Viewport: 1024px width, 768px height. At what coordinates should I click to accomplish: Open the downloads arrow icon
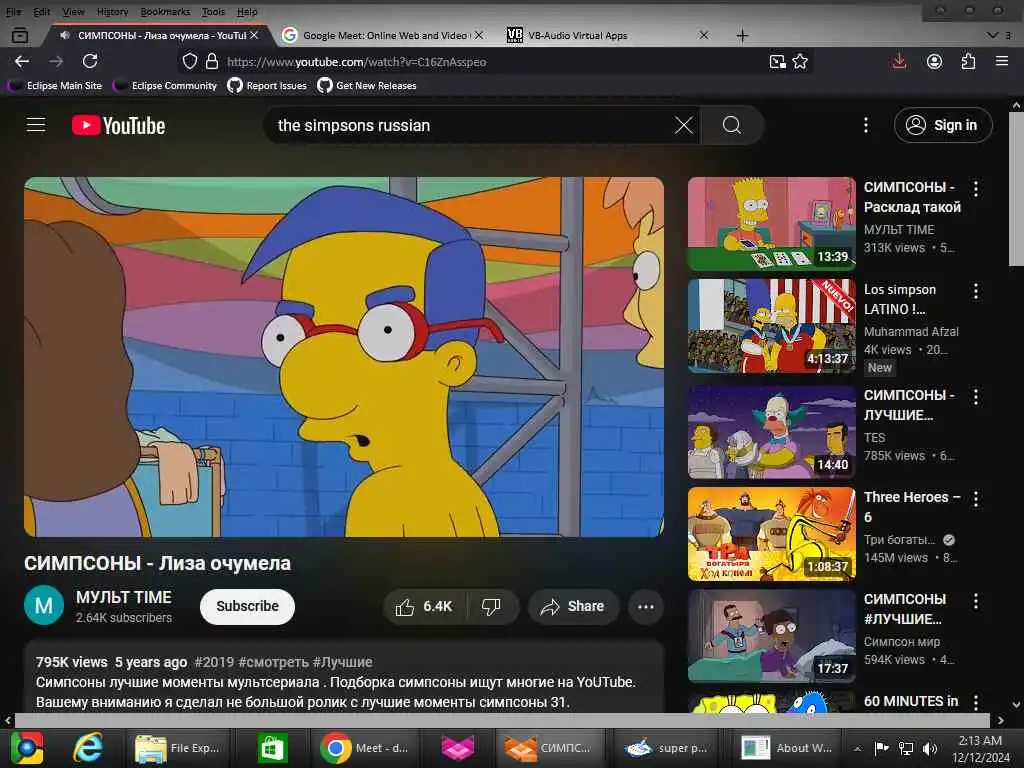[899, 61]
